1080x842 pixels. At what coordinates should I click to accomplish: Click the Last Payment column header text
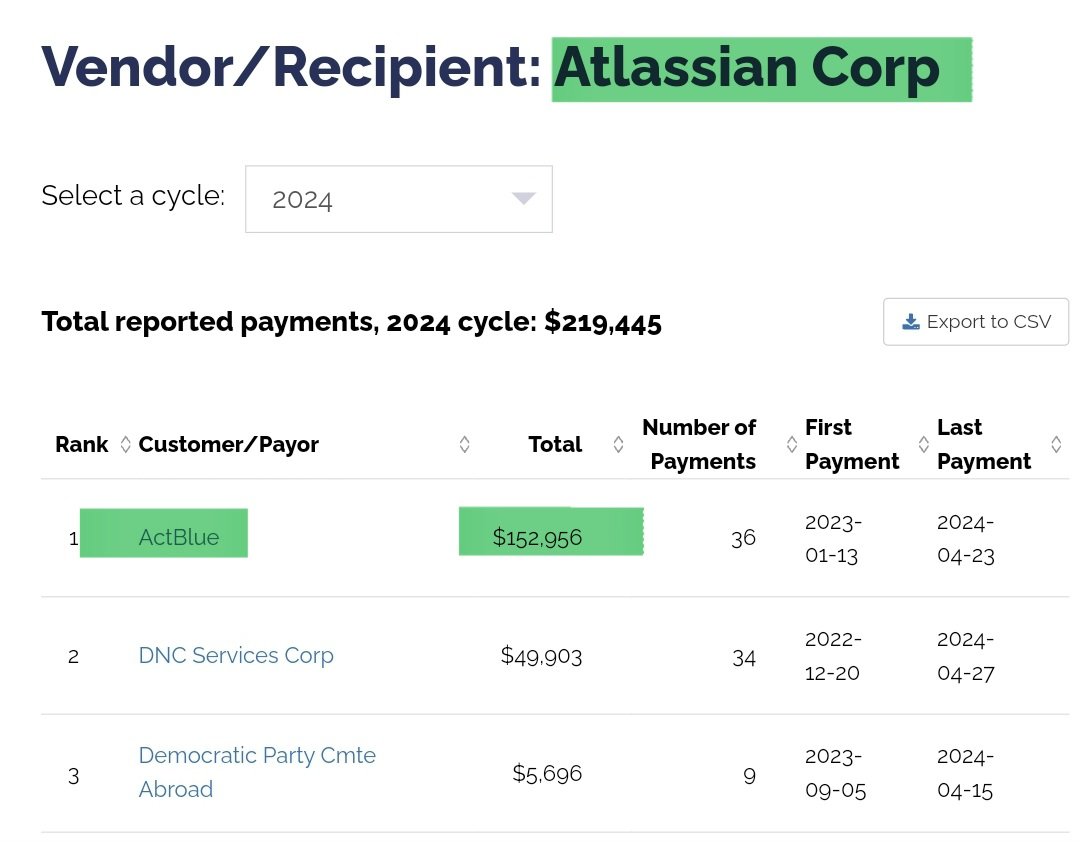tap(984, 444)
